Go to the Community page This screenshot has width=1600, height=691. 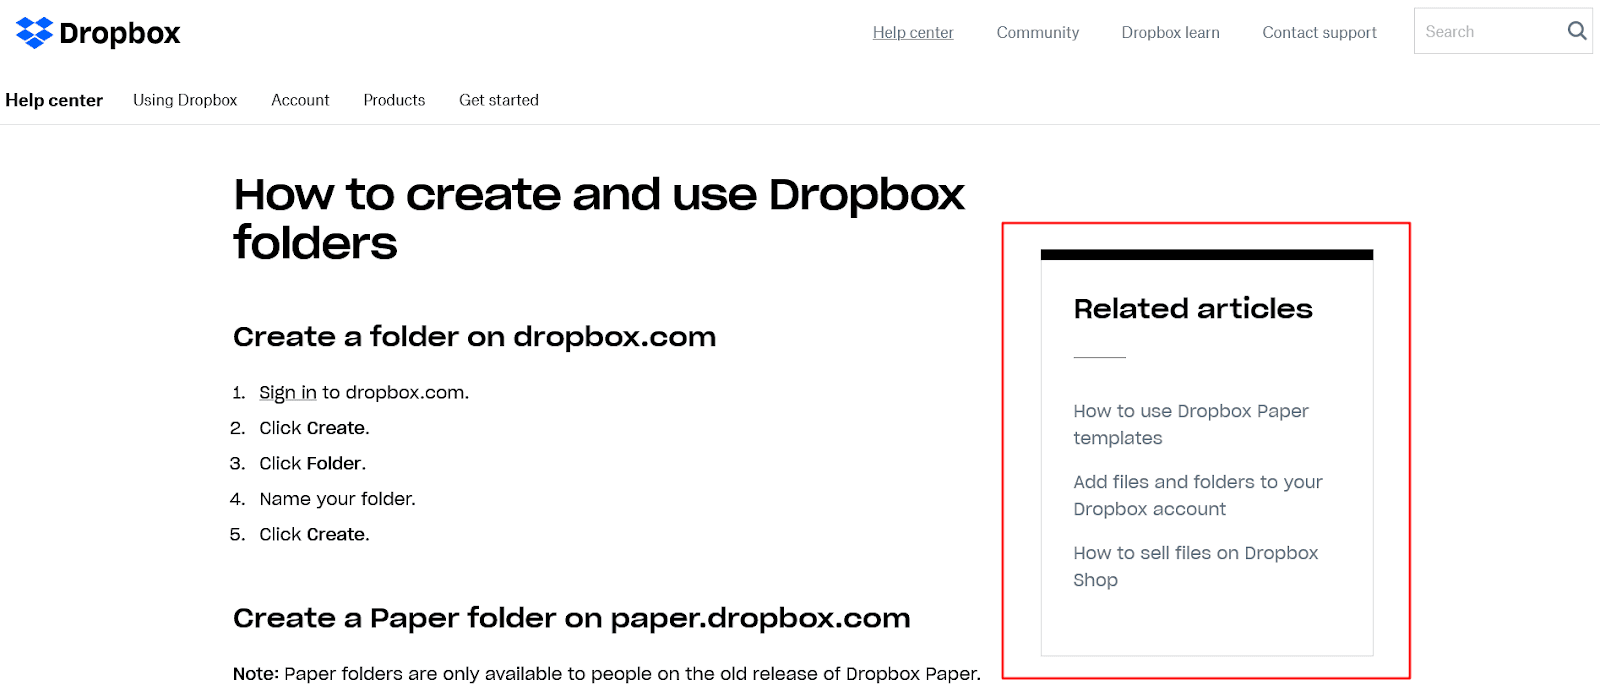click(1037, 33)
